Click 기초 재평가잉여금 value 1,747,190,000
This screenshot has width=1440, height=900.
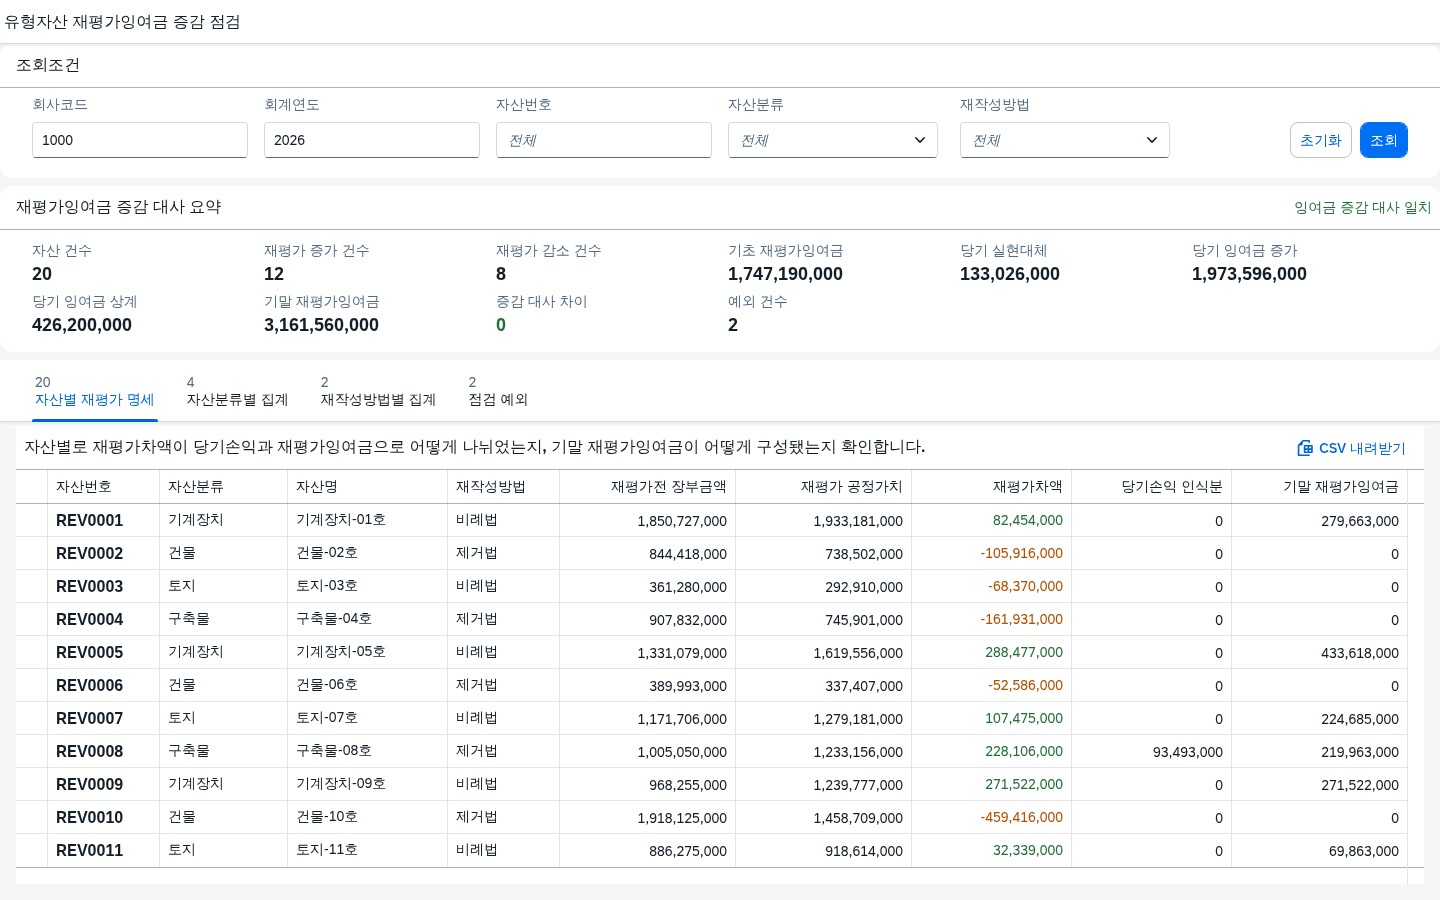(x=785, y=274)
